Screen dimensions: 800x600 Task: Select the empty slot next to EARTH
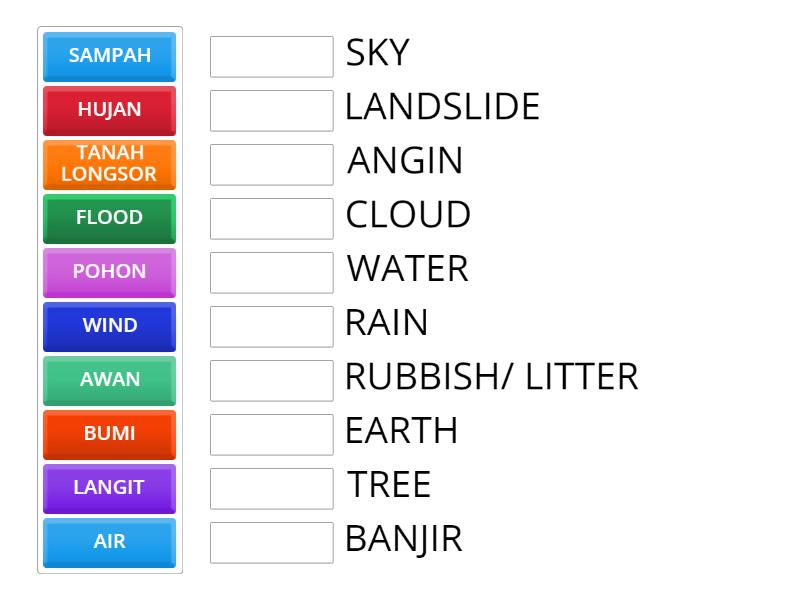tap(271, 435)
